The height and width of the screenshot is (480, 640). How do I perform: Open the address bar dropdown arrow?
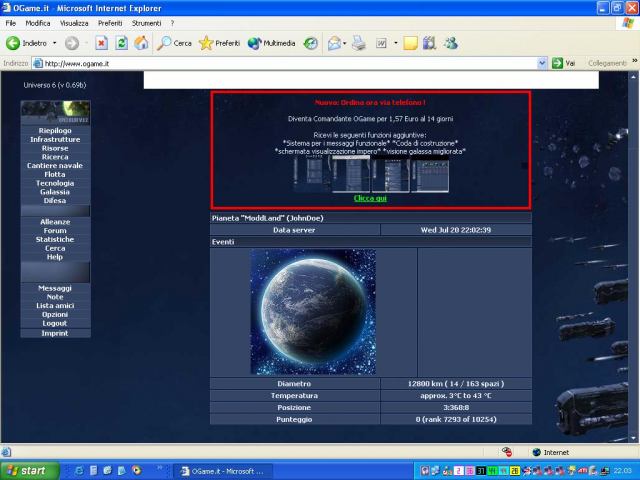point(542,63)
